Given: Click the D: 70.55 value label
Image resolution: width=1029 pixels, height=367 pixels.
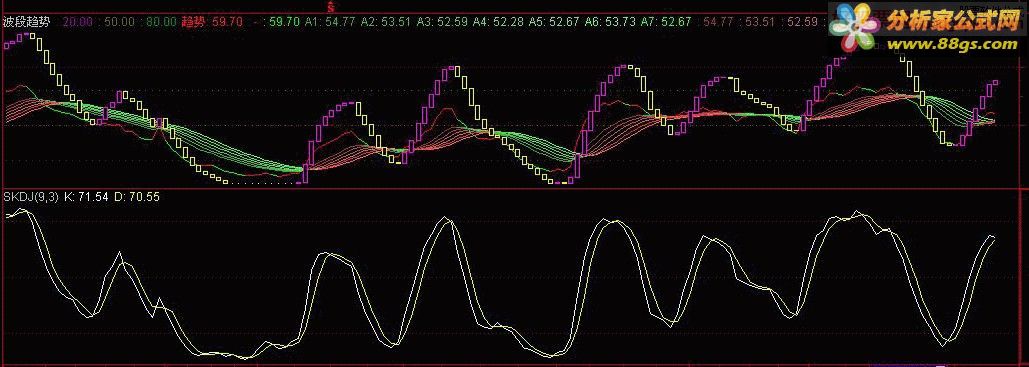Looking at the screenshot, I should point(136,196).
